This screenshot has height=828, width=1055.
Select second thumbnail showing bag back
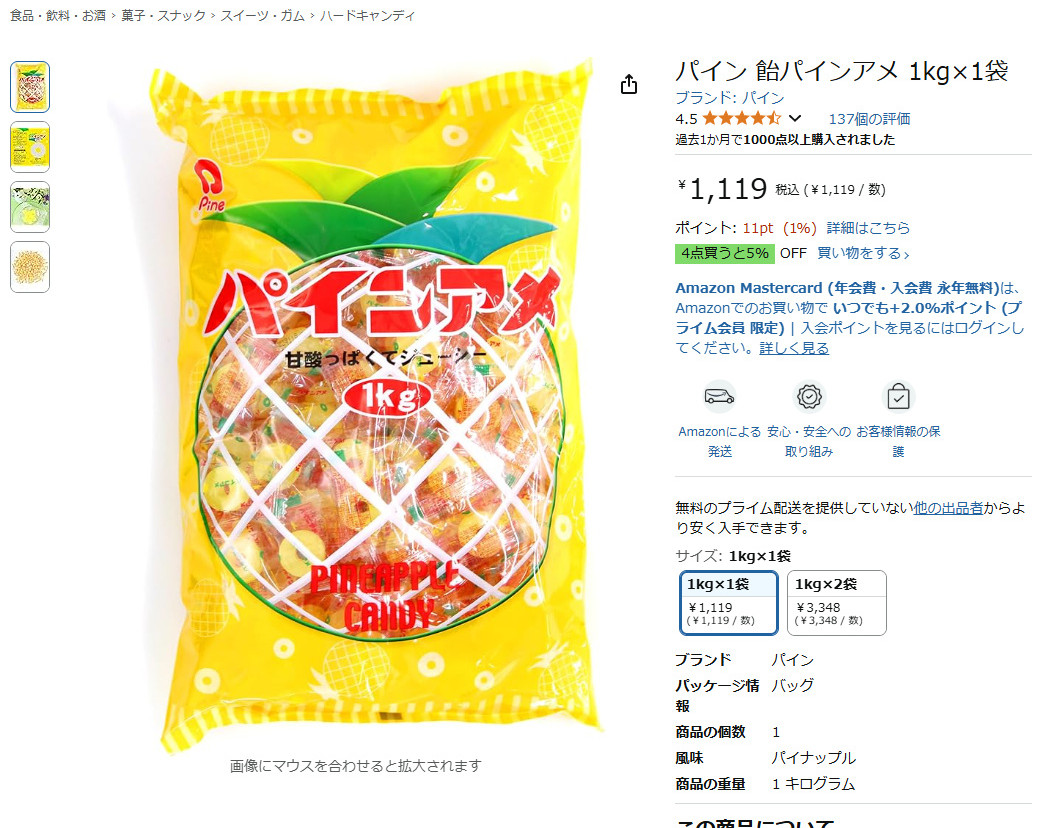(x=30, y=147)
